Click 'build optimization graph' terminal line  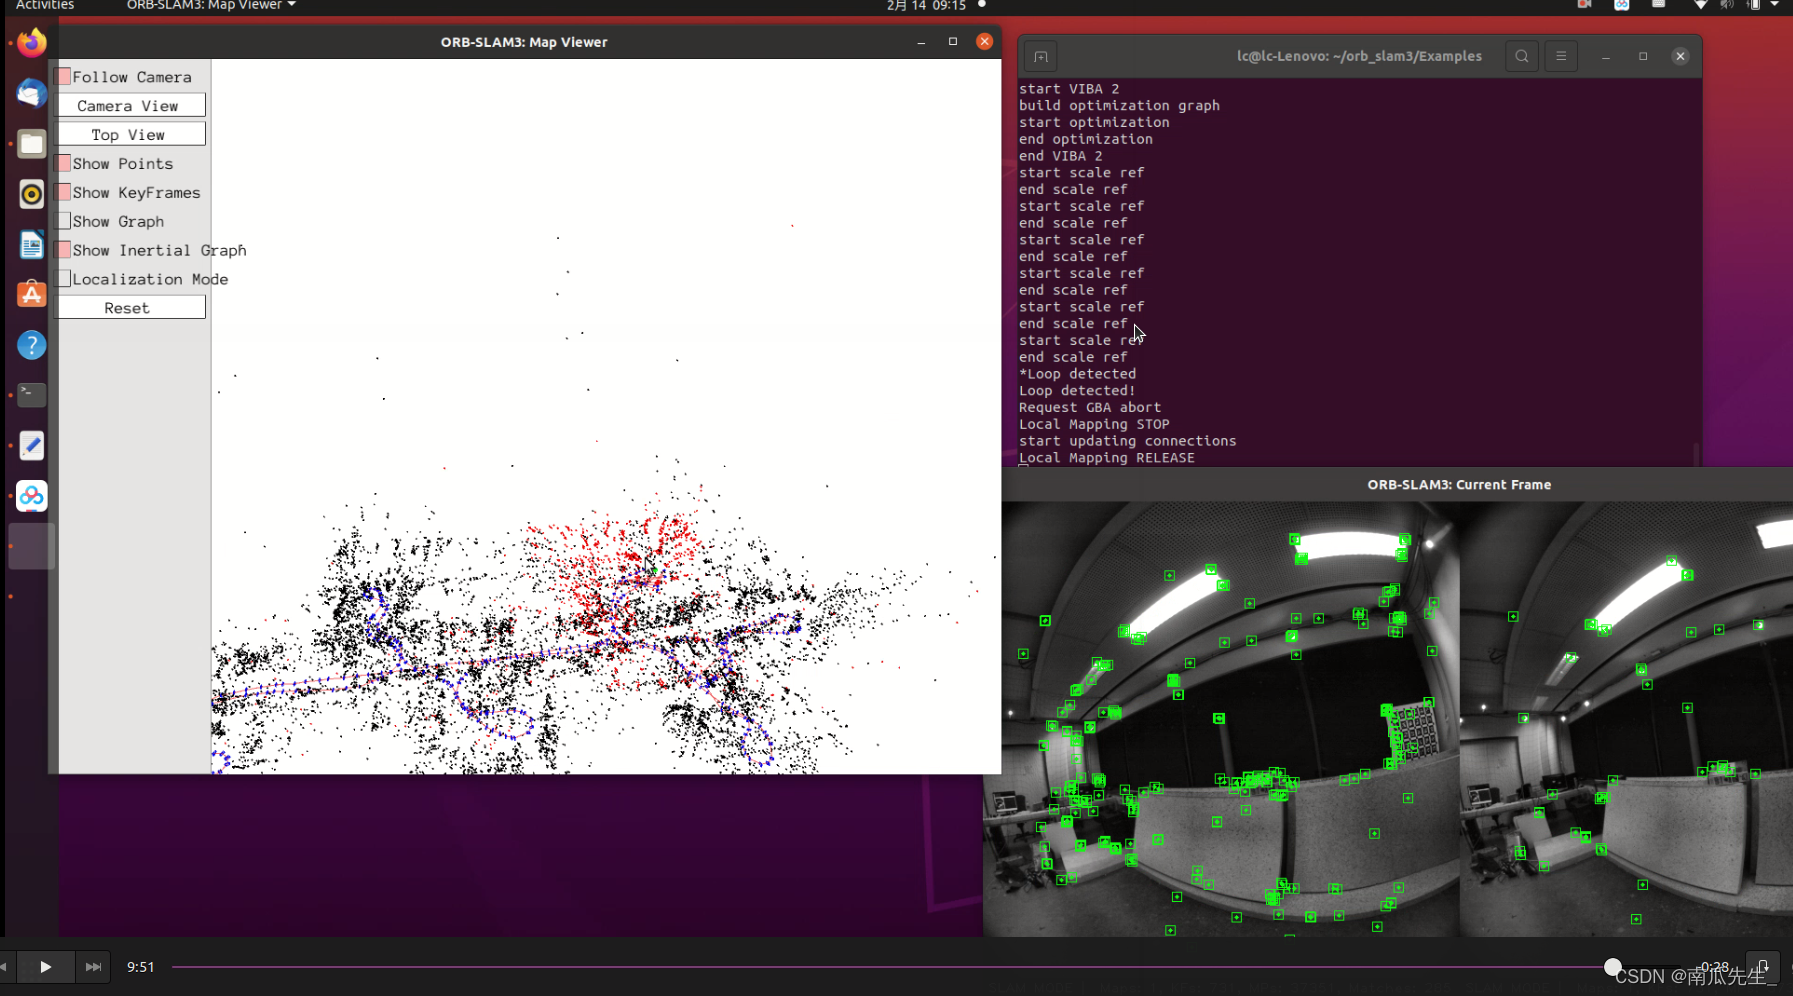(x=1119, y=105)
